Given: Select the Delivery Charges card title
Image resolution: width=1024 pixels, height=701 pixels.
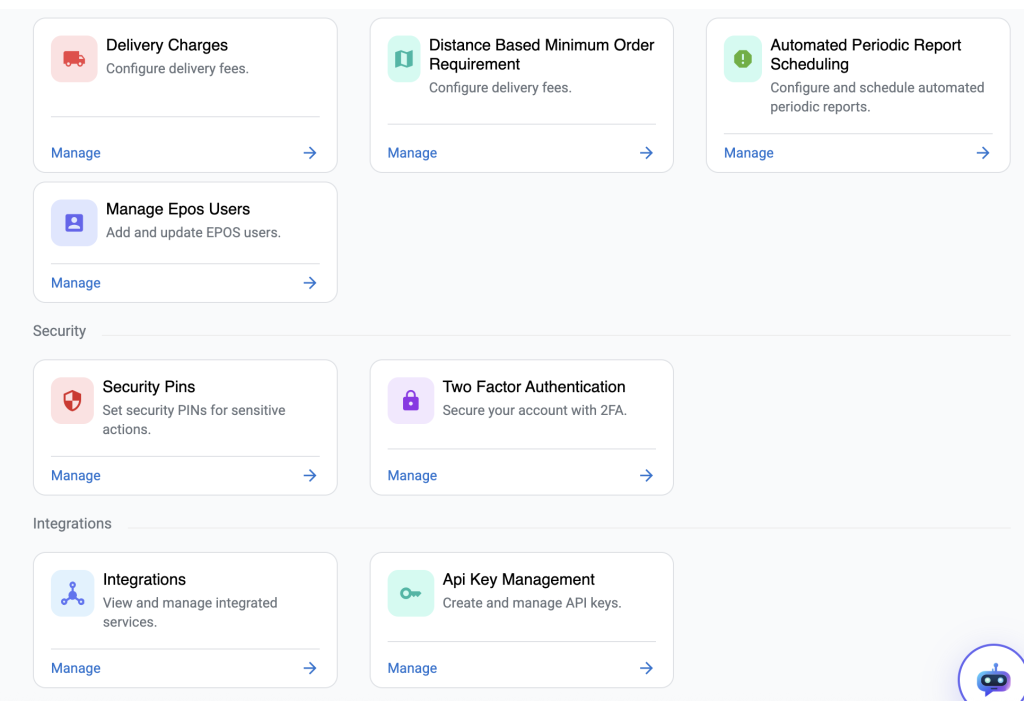Looking at the screenshot, I should tap(167, 45).
